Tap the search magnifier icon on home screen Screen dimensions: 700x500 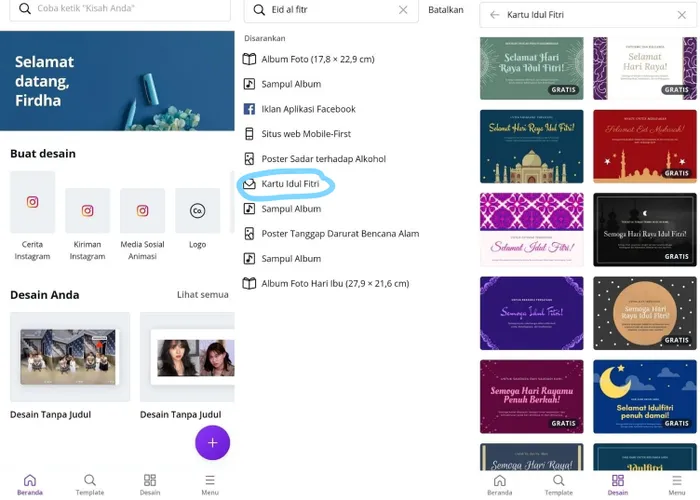coord(25,8)
